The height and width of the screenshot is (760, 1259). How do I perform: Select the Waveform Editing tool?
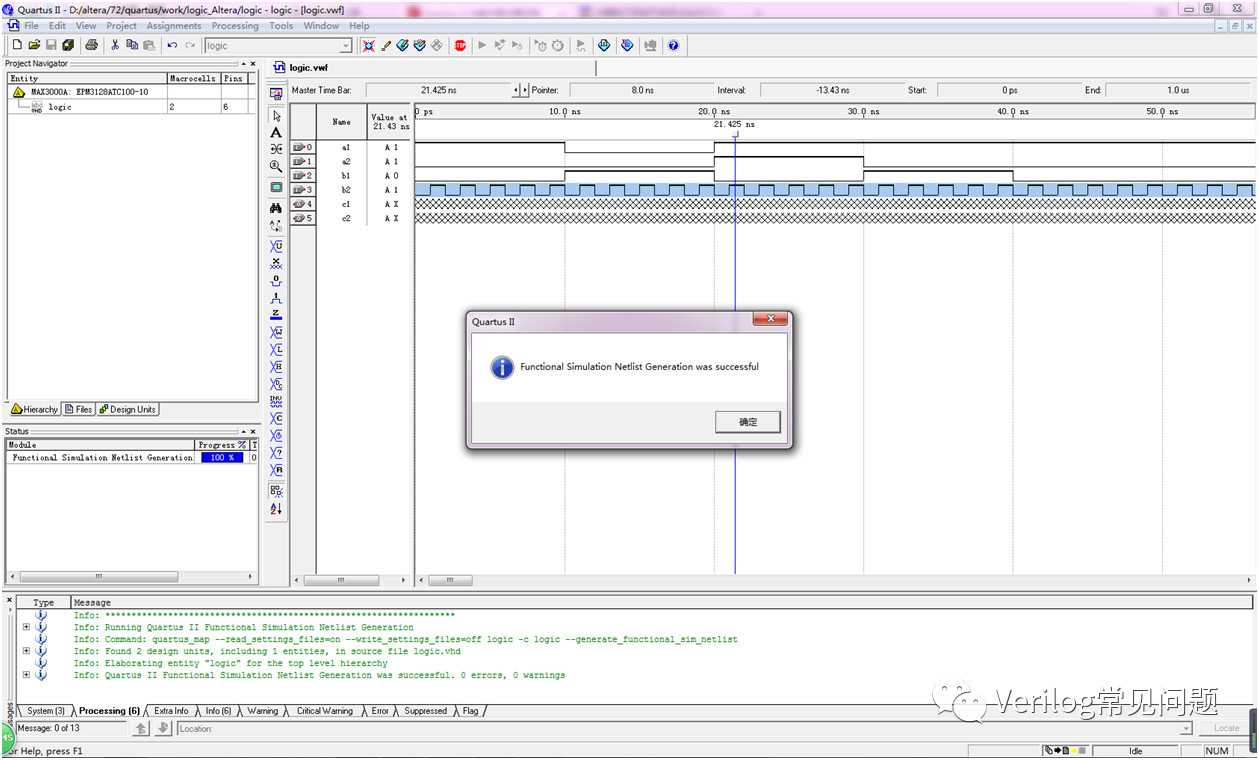pos(276,149)
